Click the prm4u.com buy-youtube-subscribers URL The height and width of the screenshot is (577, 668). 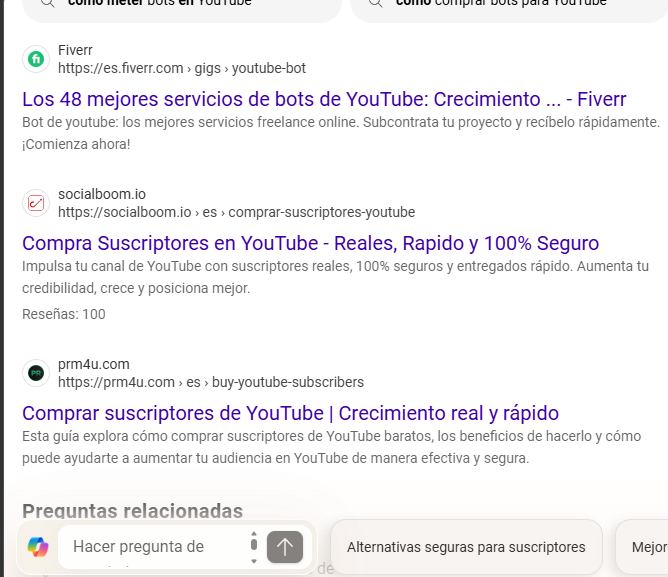coord(211,382)
